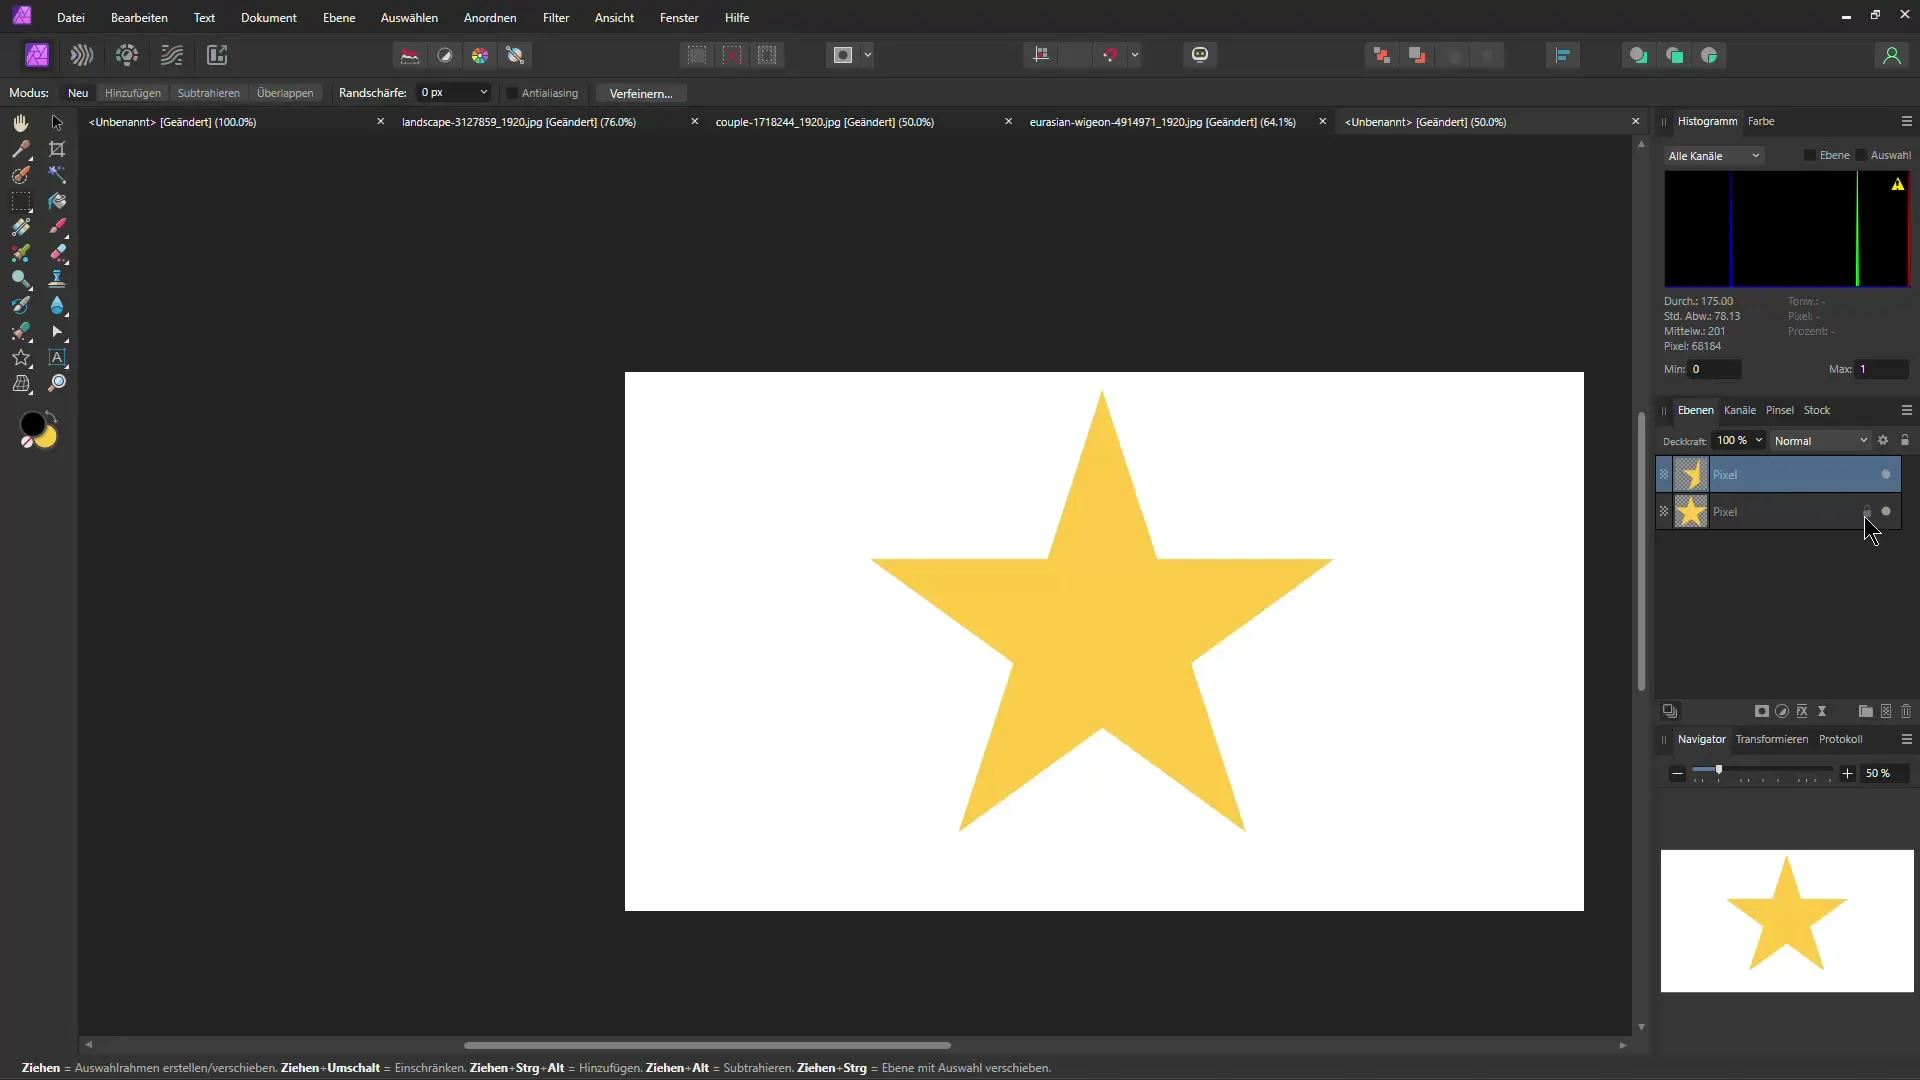Select the Blur drop tool

57,305
